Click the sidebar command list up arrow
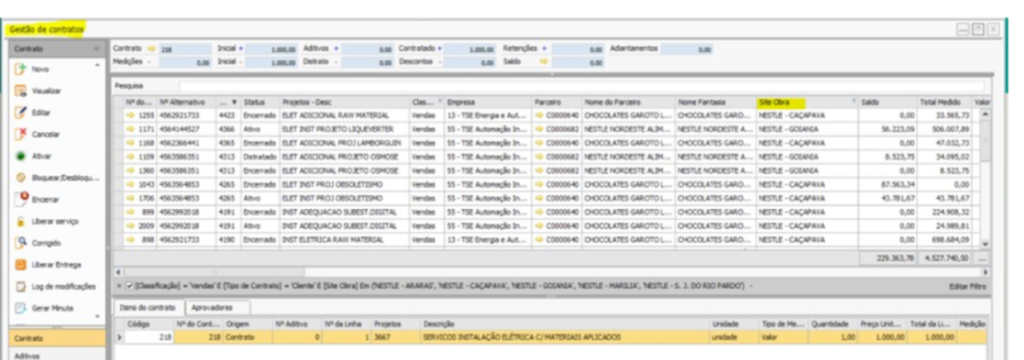 click(x=98, y=65)
